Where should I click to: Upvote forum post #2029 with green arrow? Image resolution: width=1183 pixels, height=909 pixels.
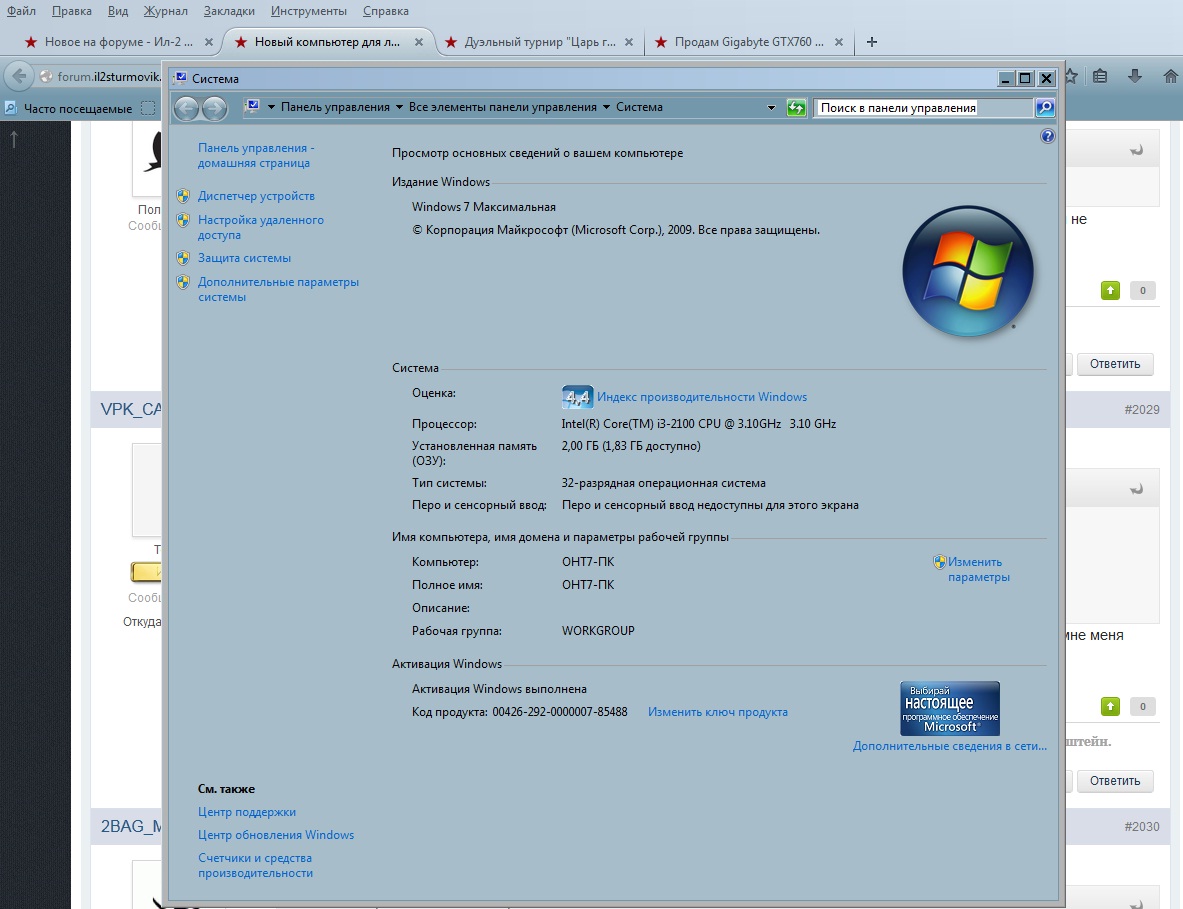point(1110,707)
